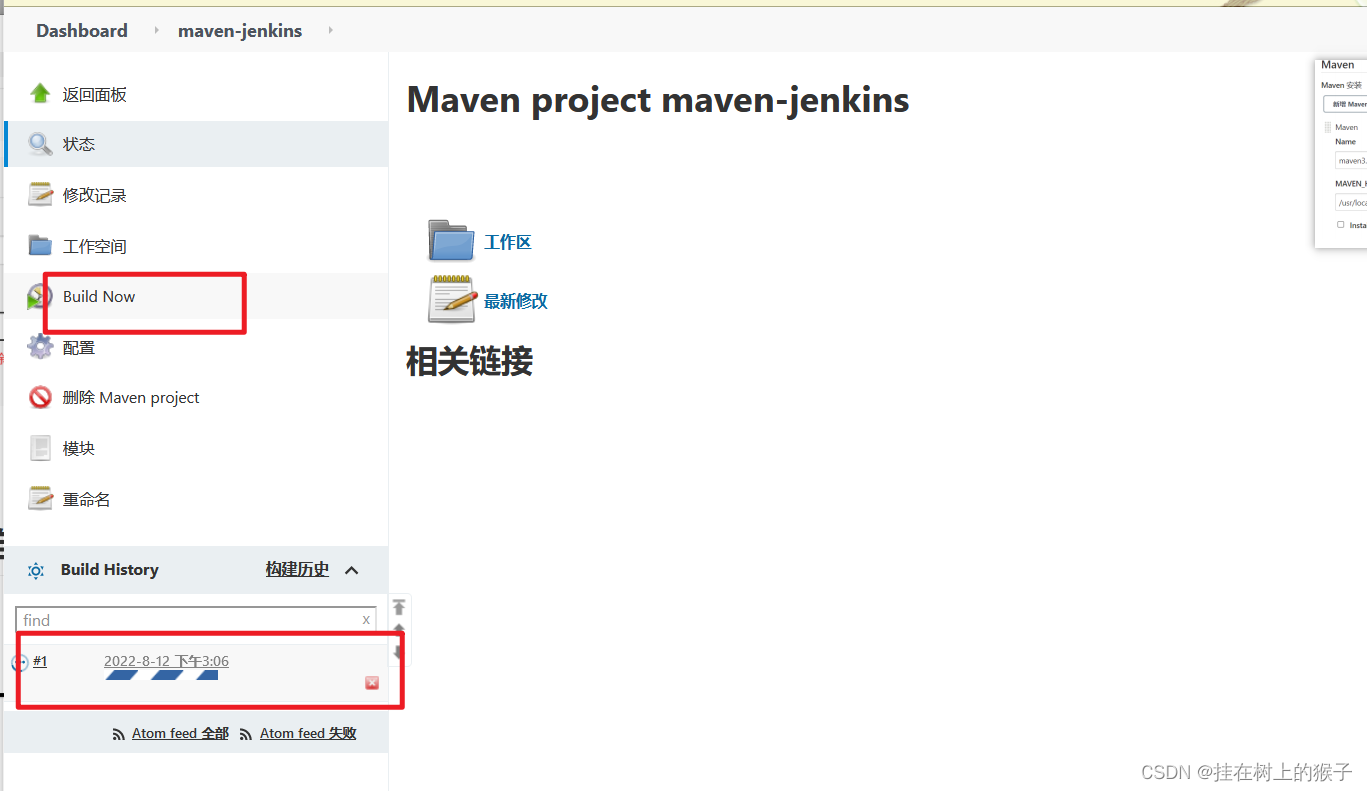Image resolution: width=1367 pixels, height=791 pixels.
Task: Choose 删除 Maven project
Action: (x=131, y=397)
